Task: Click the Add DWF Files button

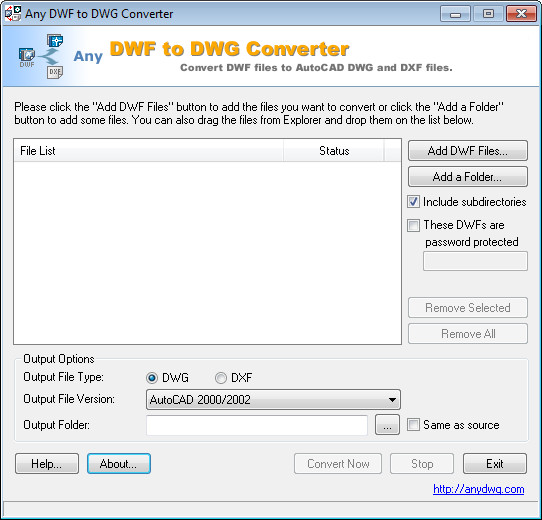Action: pos(468,151)
